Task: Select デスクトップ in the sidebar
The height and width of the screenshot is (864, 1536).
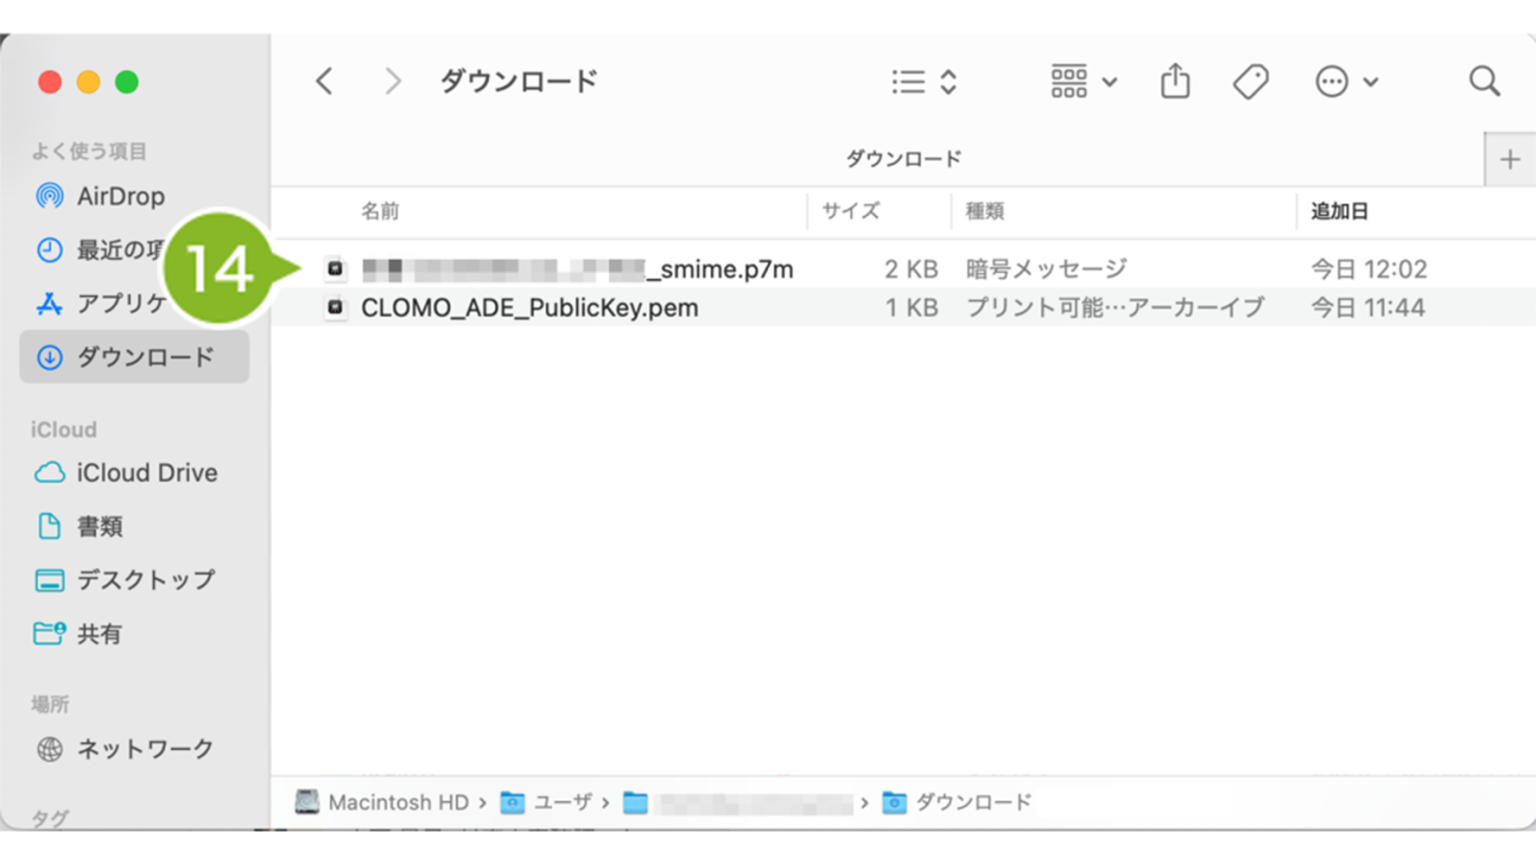Action: [x=145, y=580]
